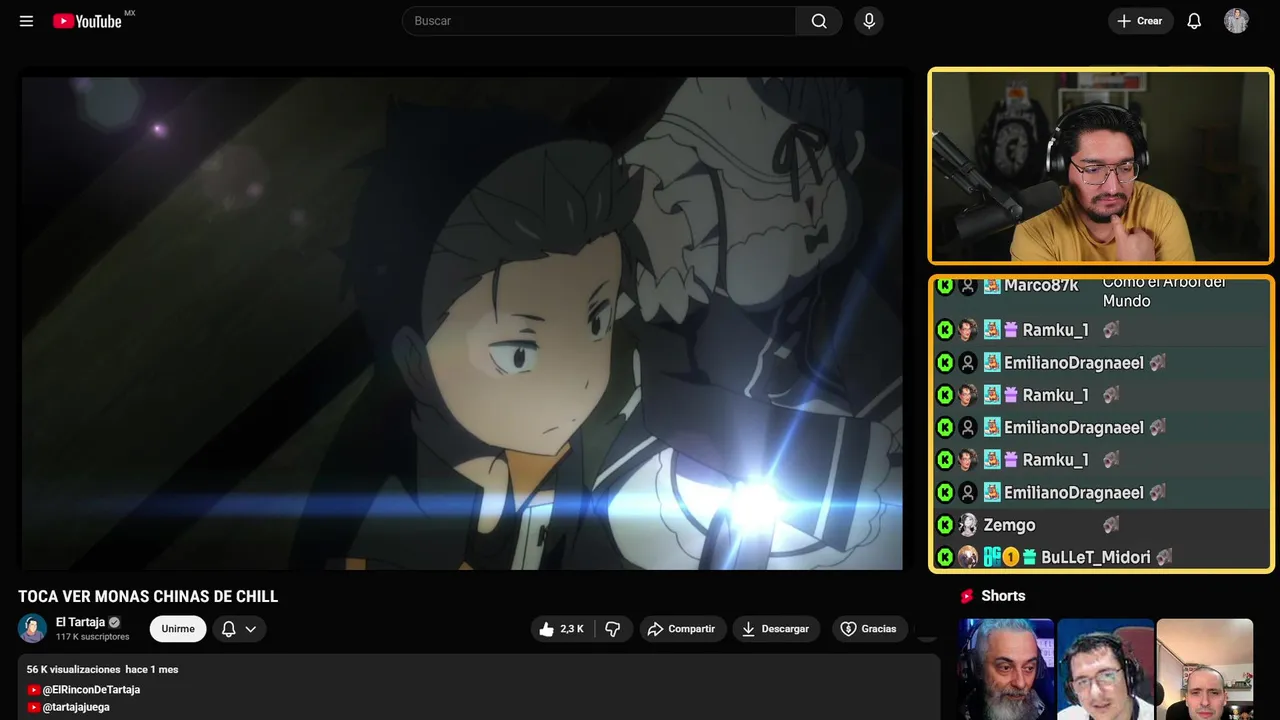This screenshot has height=720, width=1280.
Task: Click the video title text
Action: click(148, 597)
